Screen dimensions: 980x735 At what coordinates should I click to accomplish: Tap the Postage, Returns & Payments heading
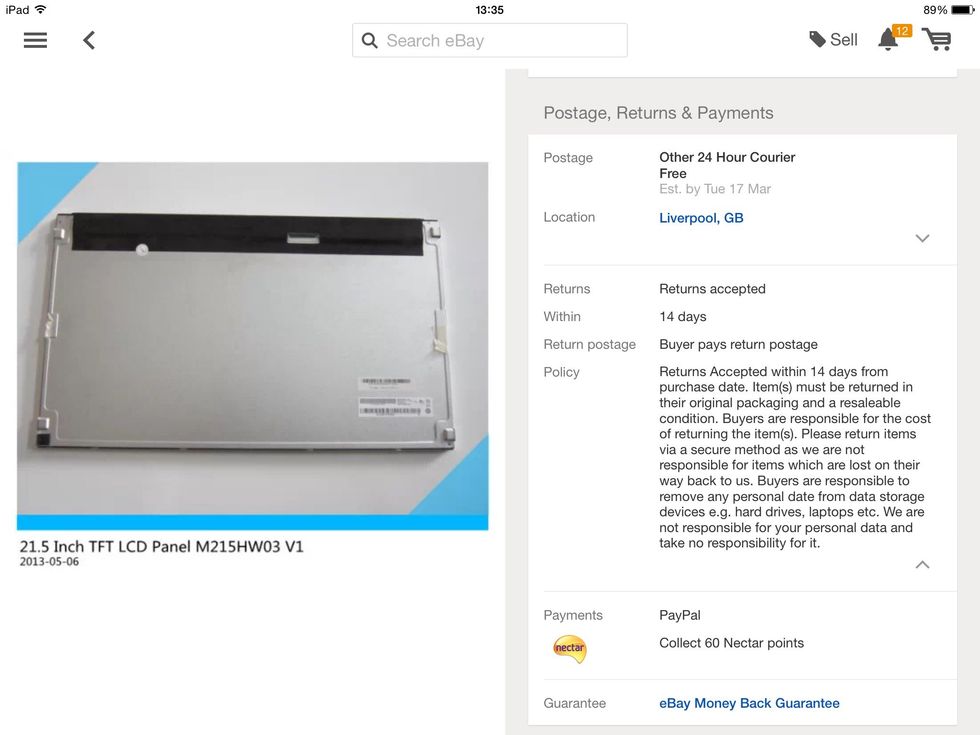[x=658, y=113]
